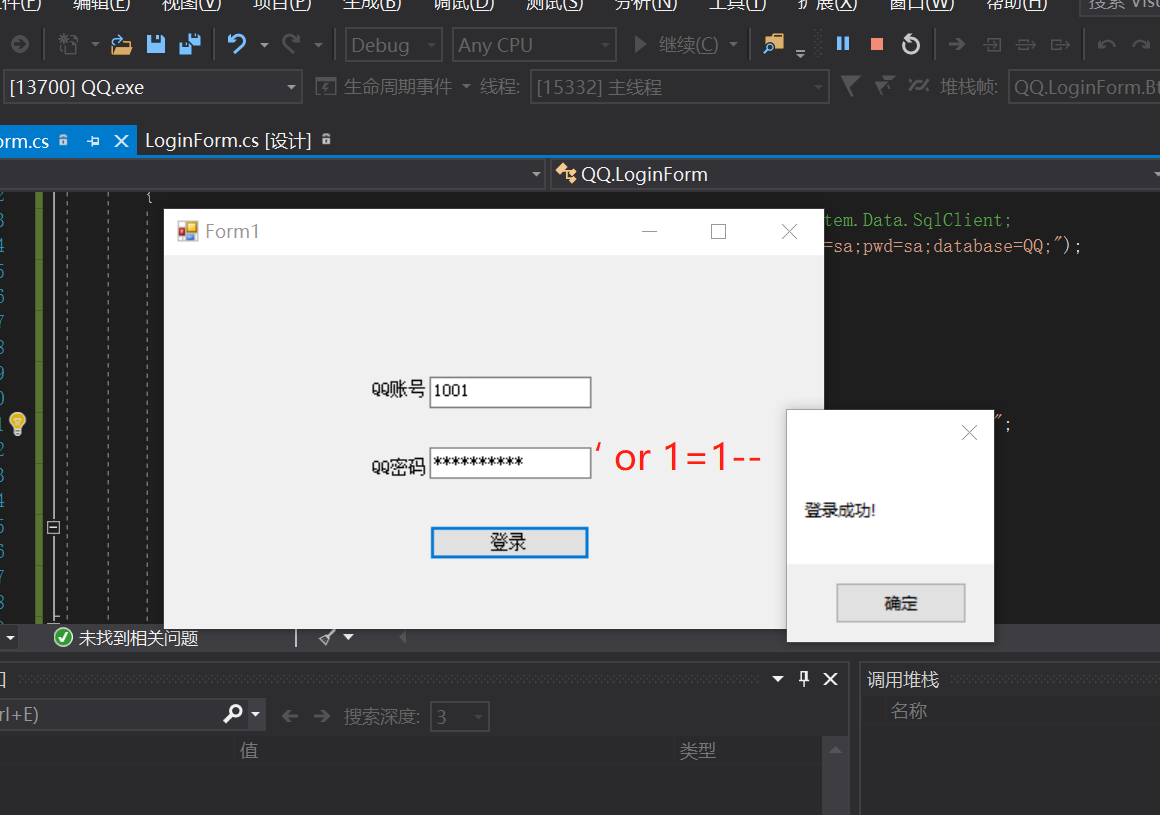The width and height of the screenshot is (1160, 815).
Task: Click the code cleanup brush icon
Action: click(326, 637)
